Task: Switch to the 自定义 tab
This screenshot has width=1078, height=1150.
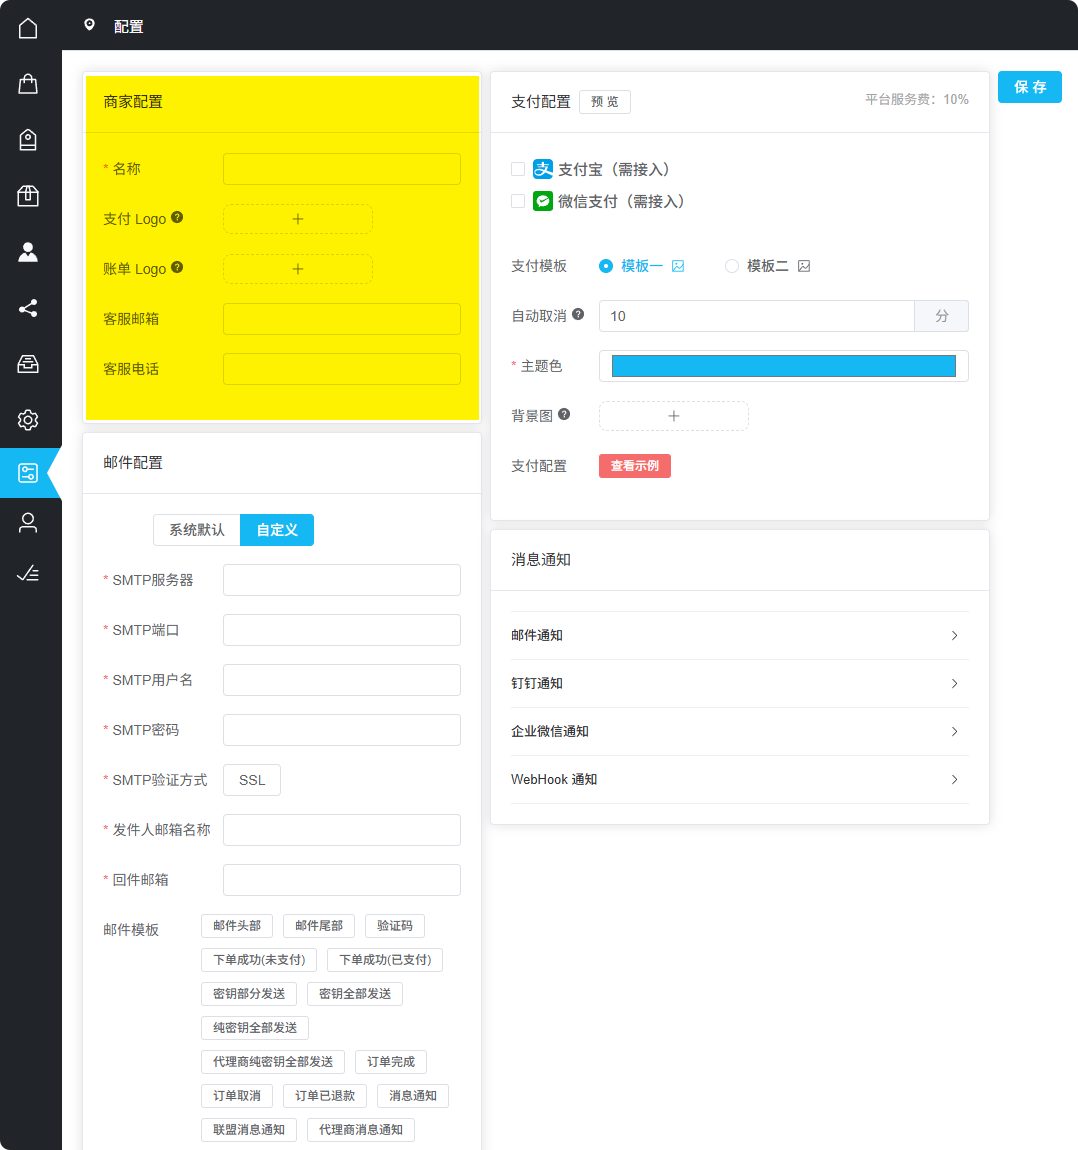Action: 276,530
